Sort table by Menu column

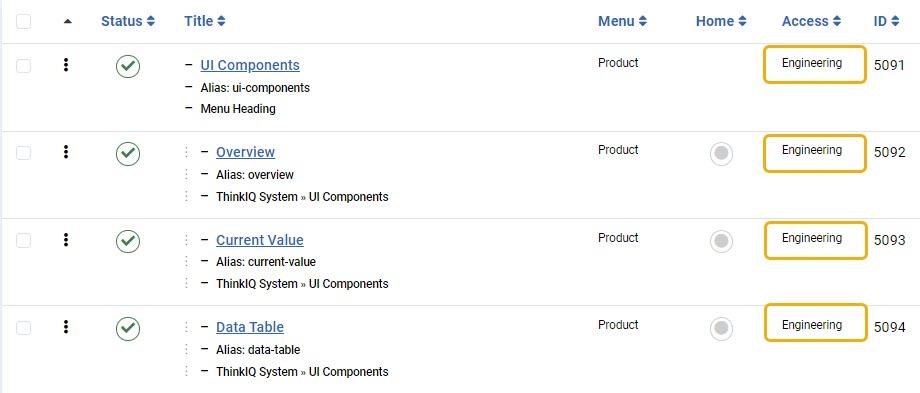623,21
